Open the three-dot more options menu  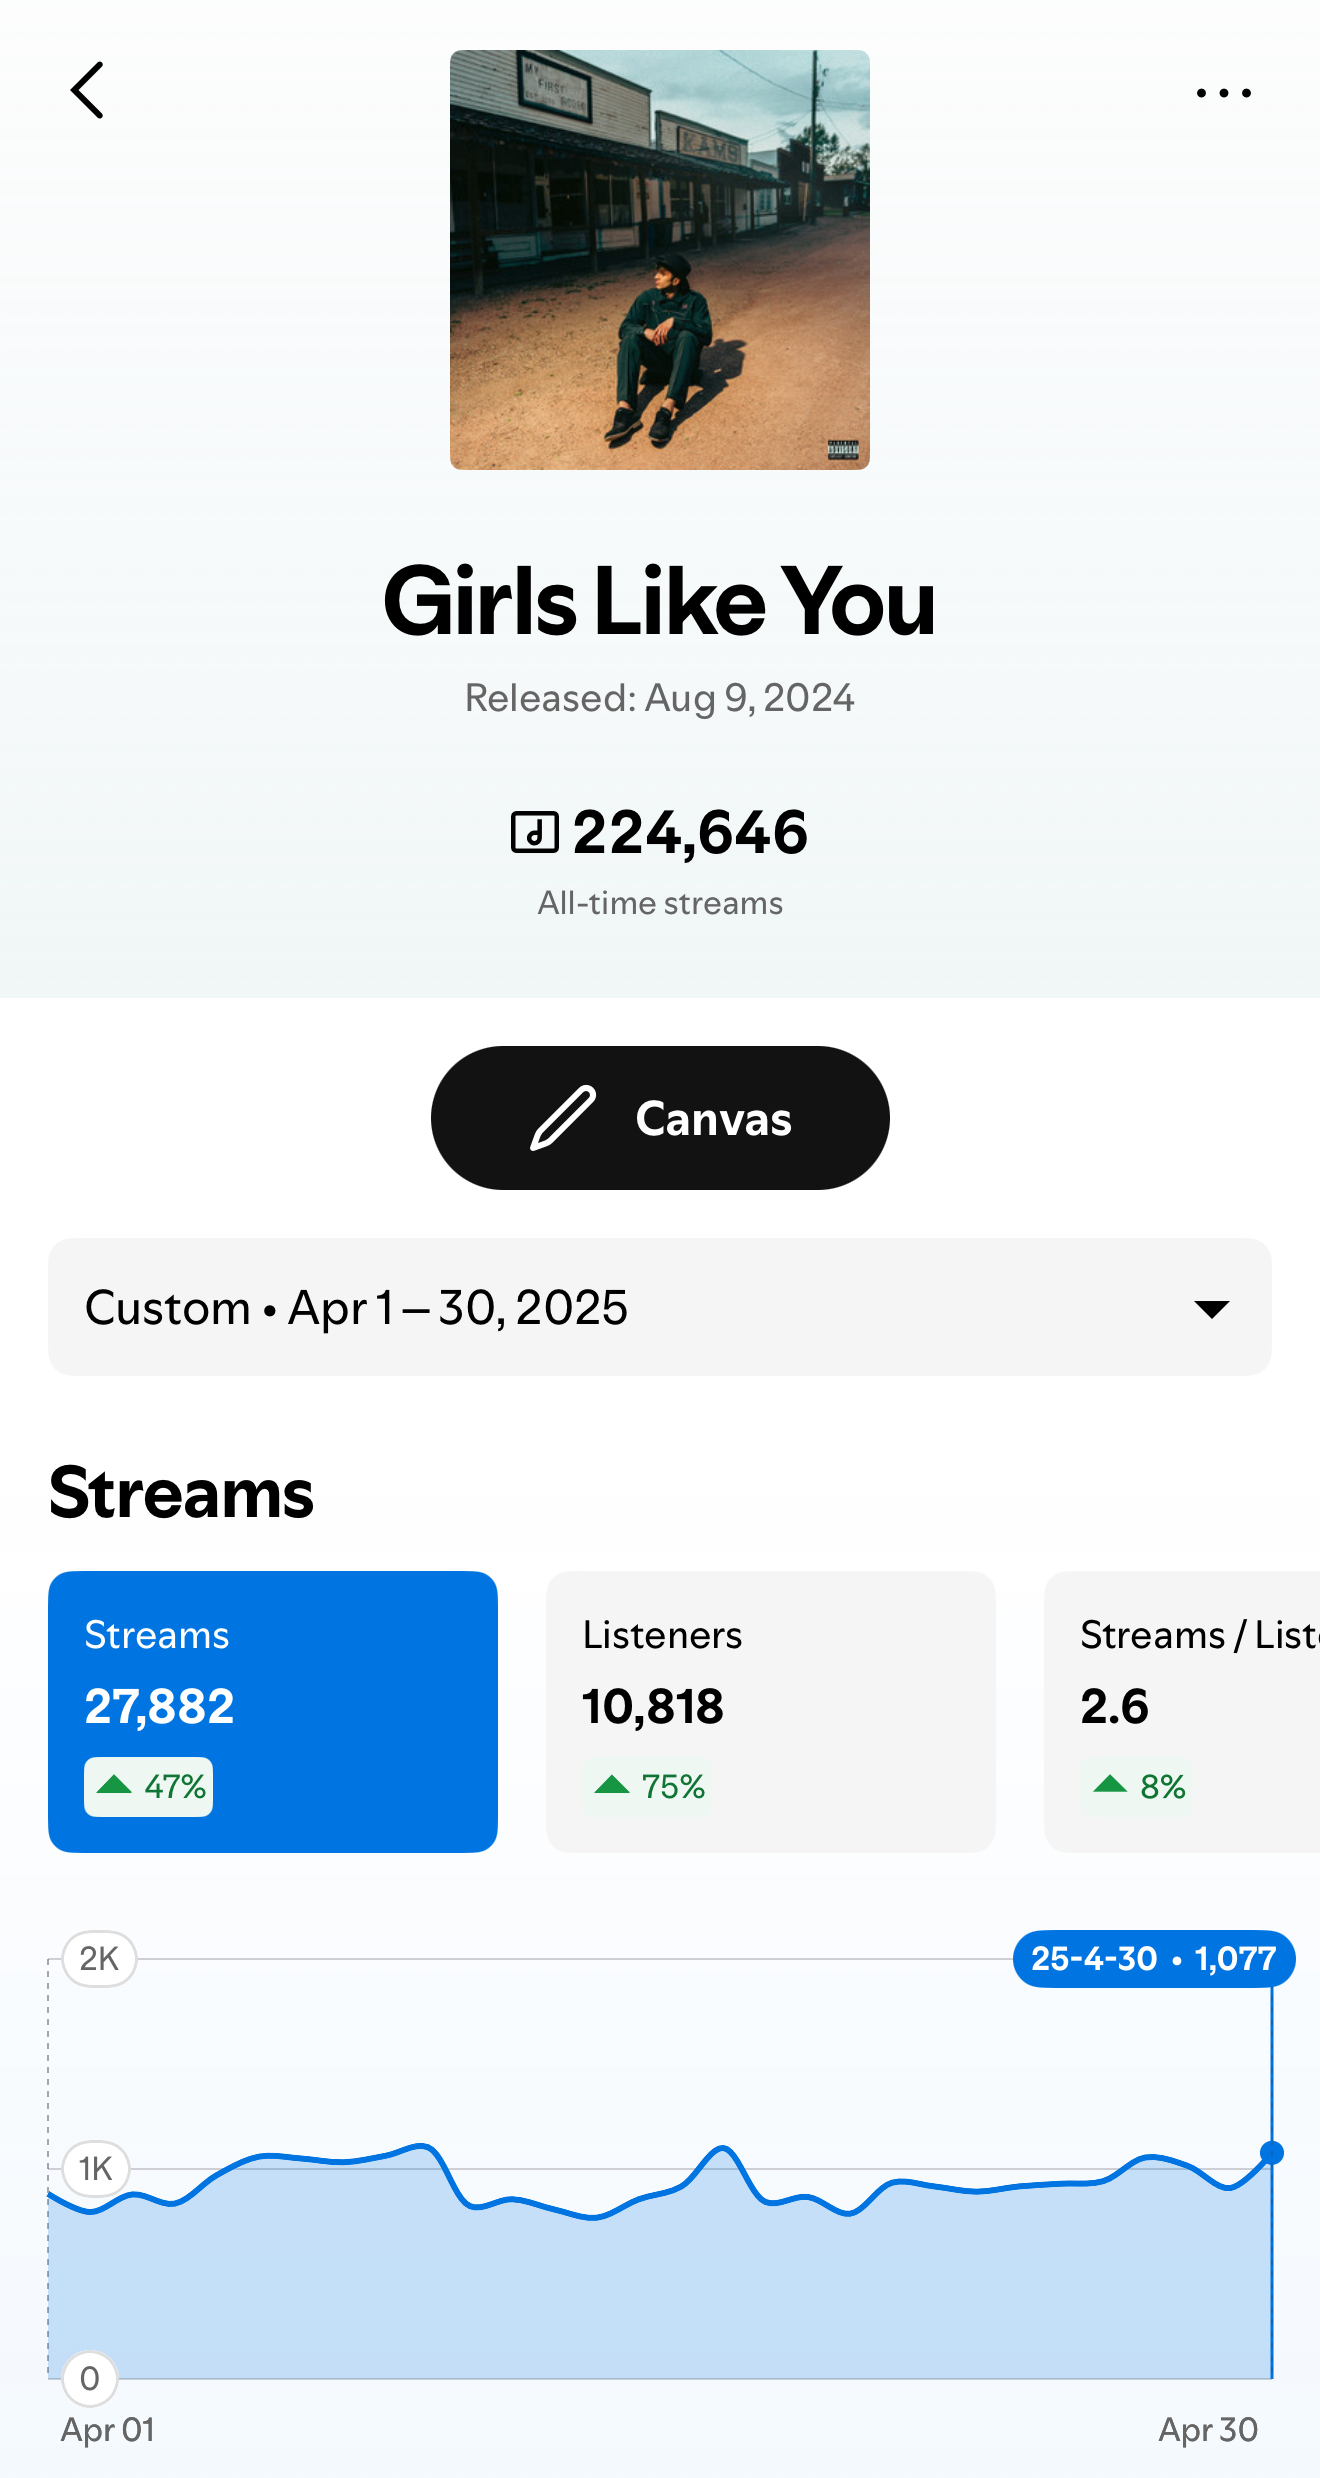[1223, 93]
